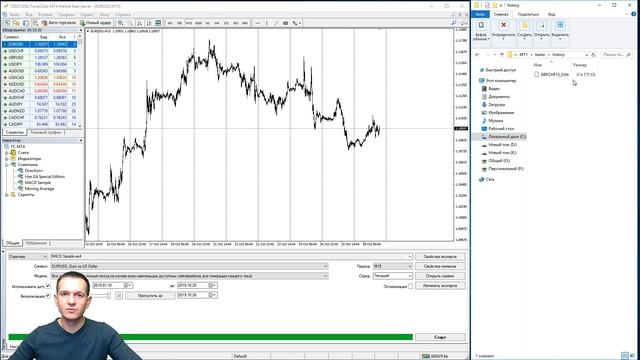The image size is (640, 360).
Task: Click the zoom in chart magnifier icon
Action: (x=121, y=23)
